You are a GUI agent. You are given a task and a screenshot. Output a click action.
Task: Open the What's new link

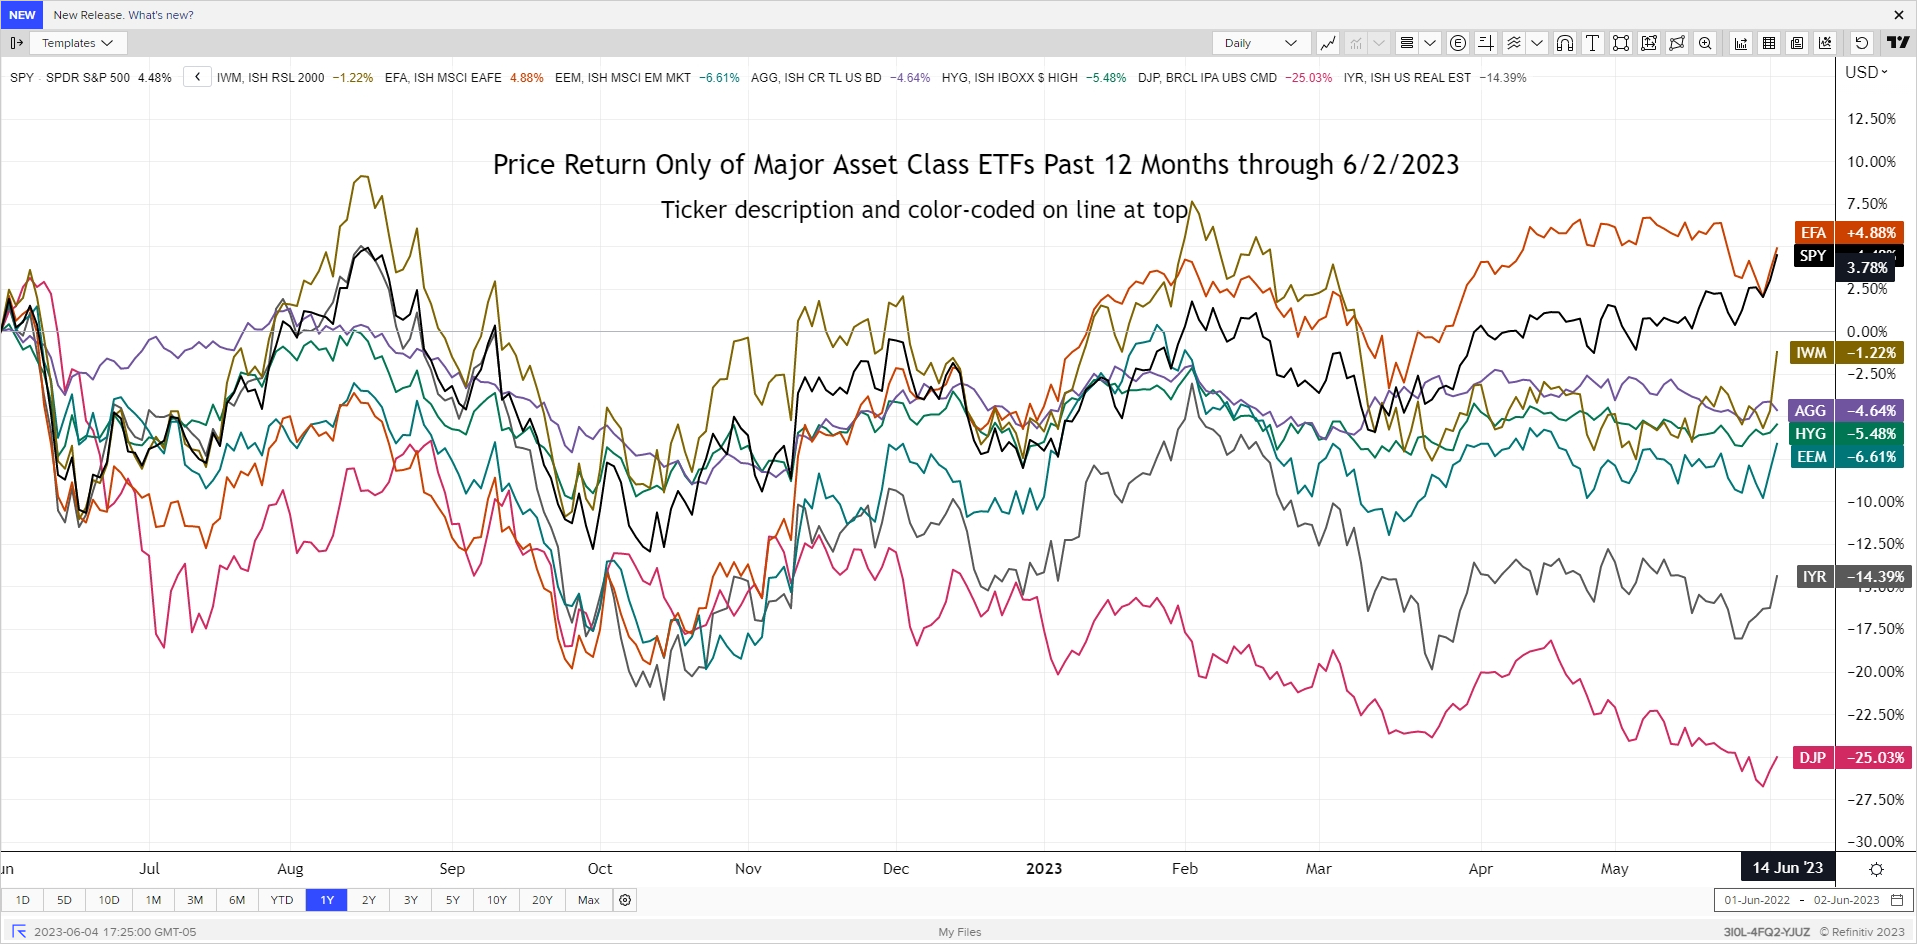click(x=161, y=15)
